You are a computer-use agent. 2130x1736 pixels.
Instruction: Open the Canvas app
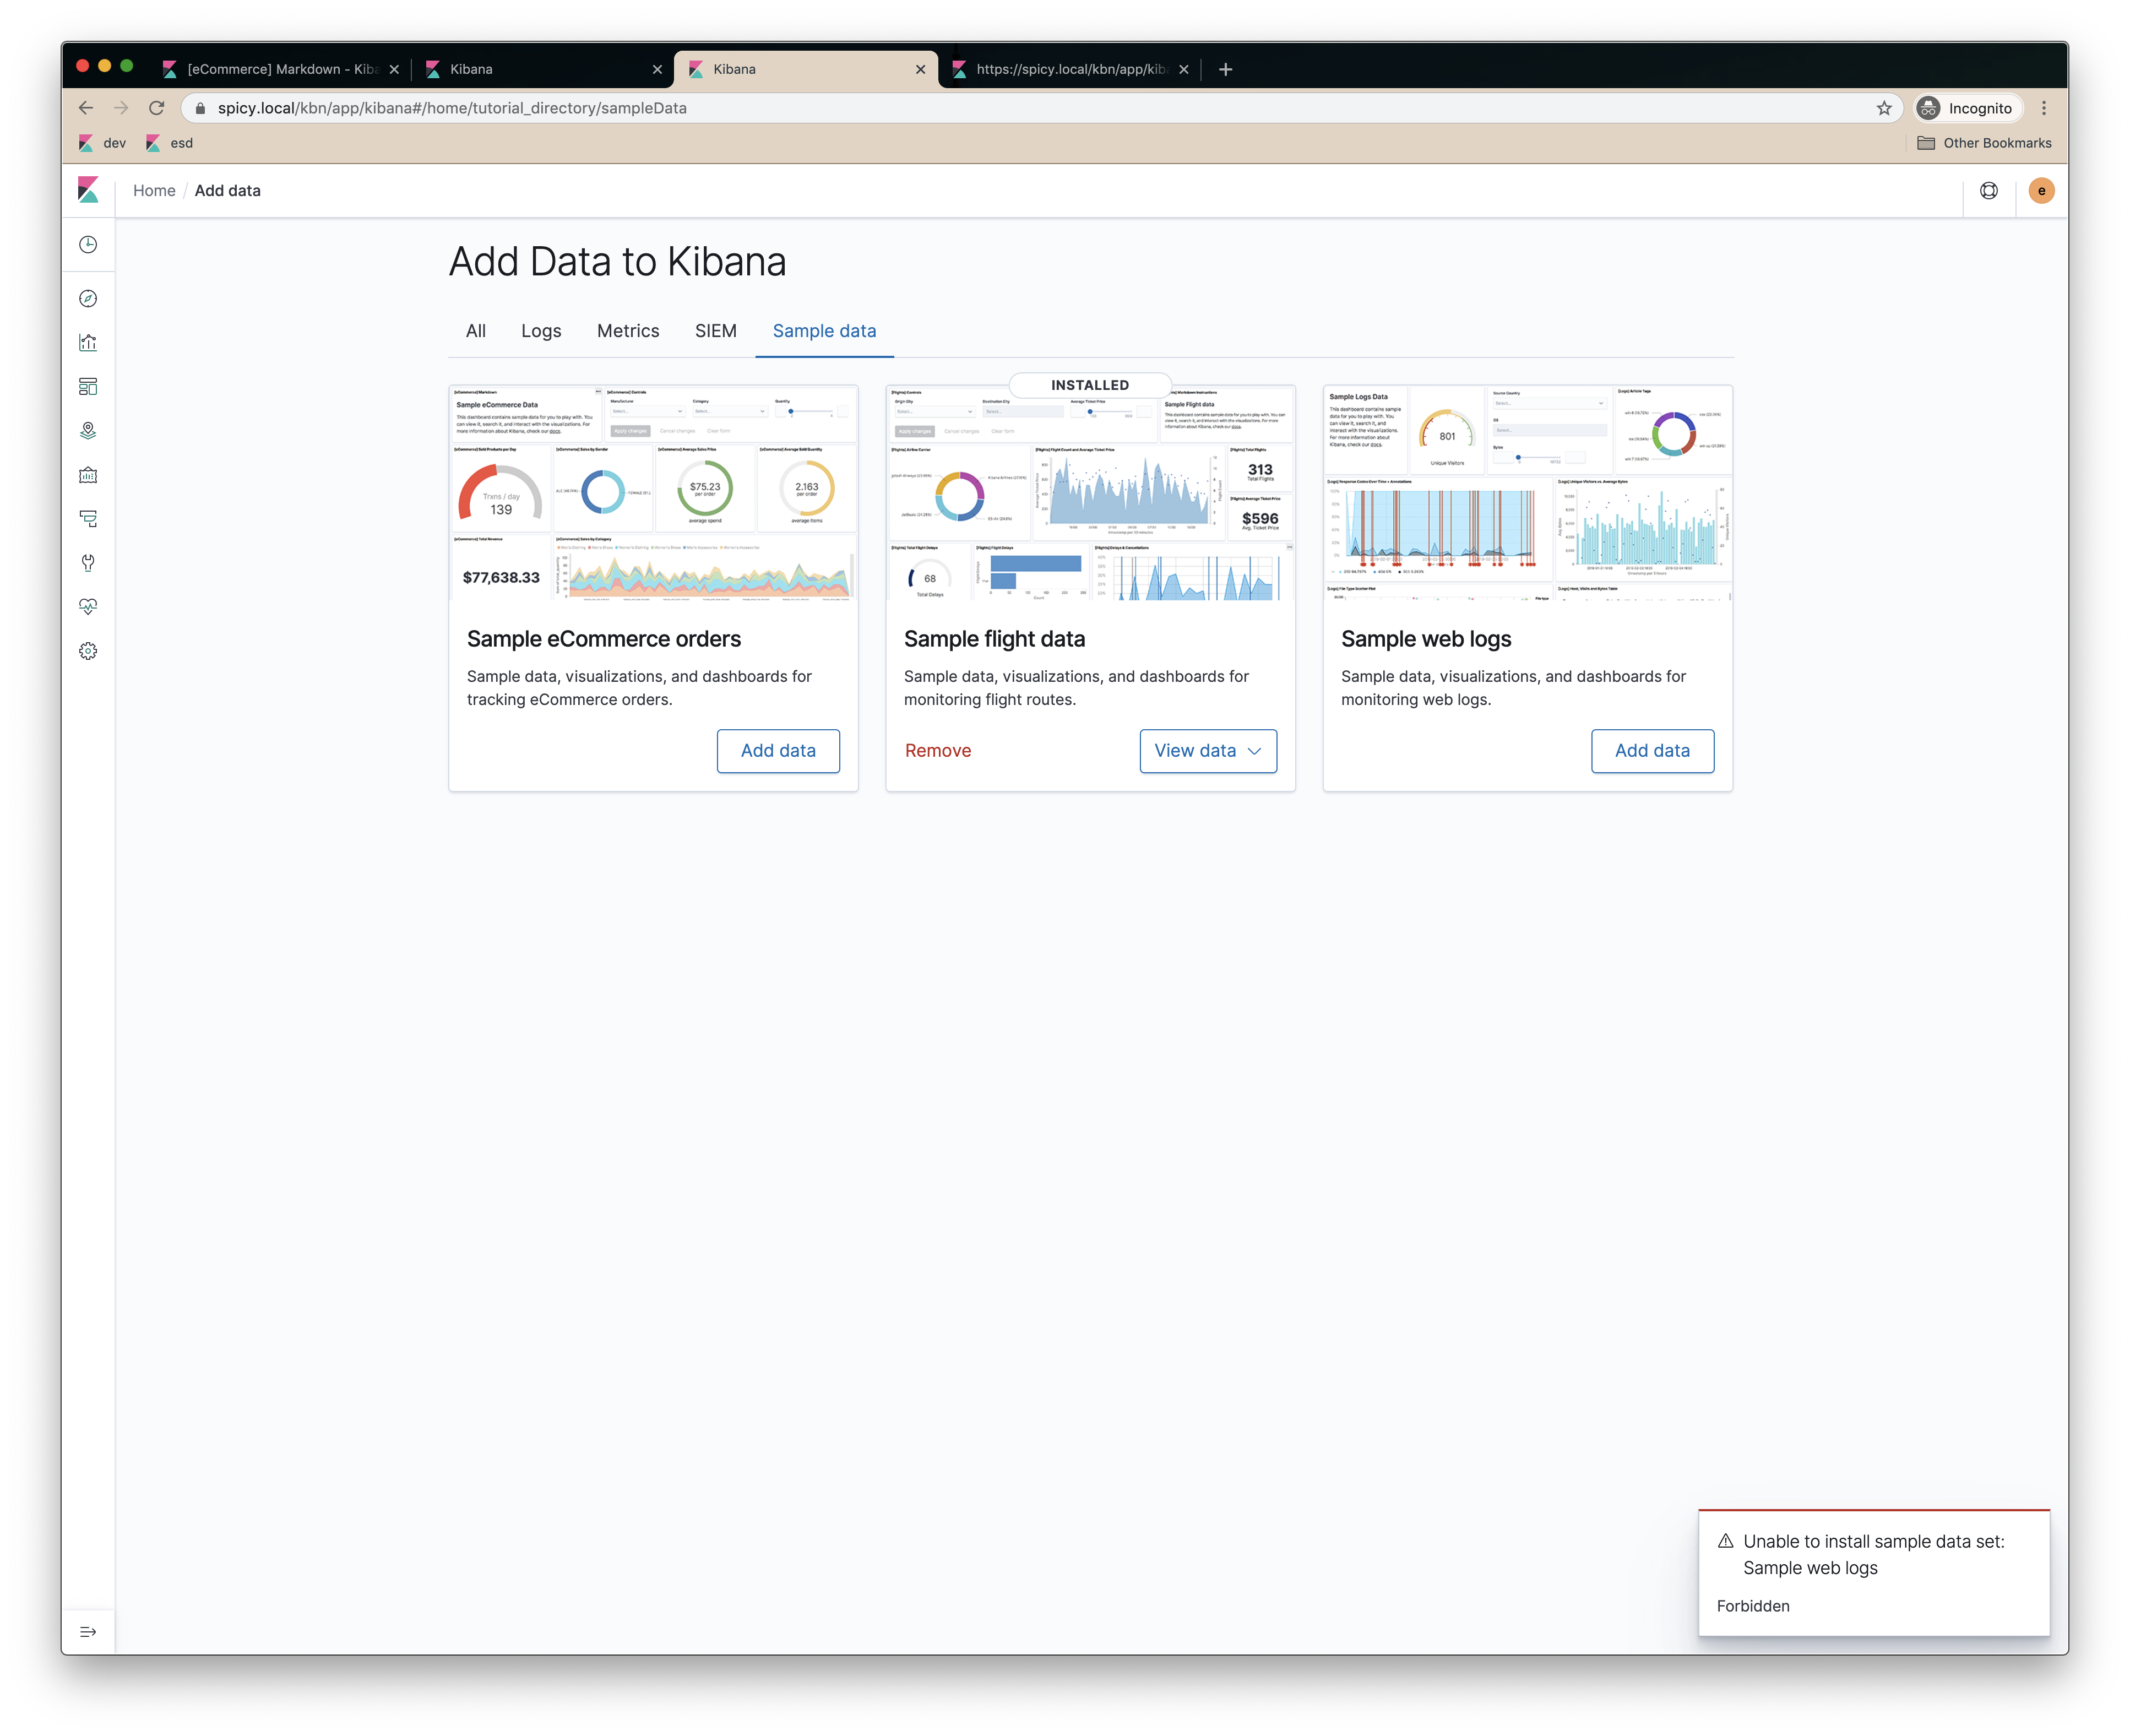tap(88, 476)
